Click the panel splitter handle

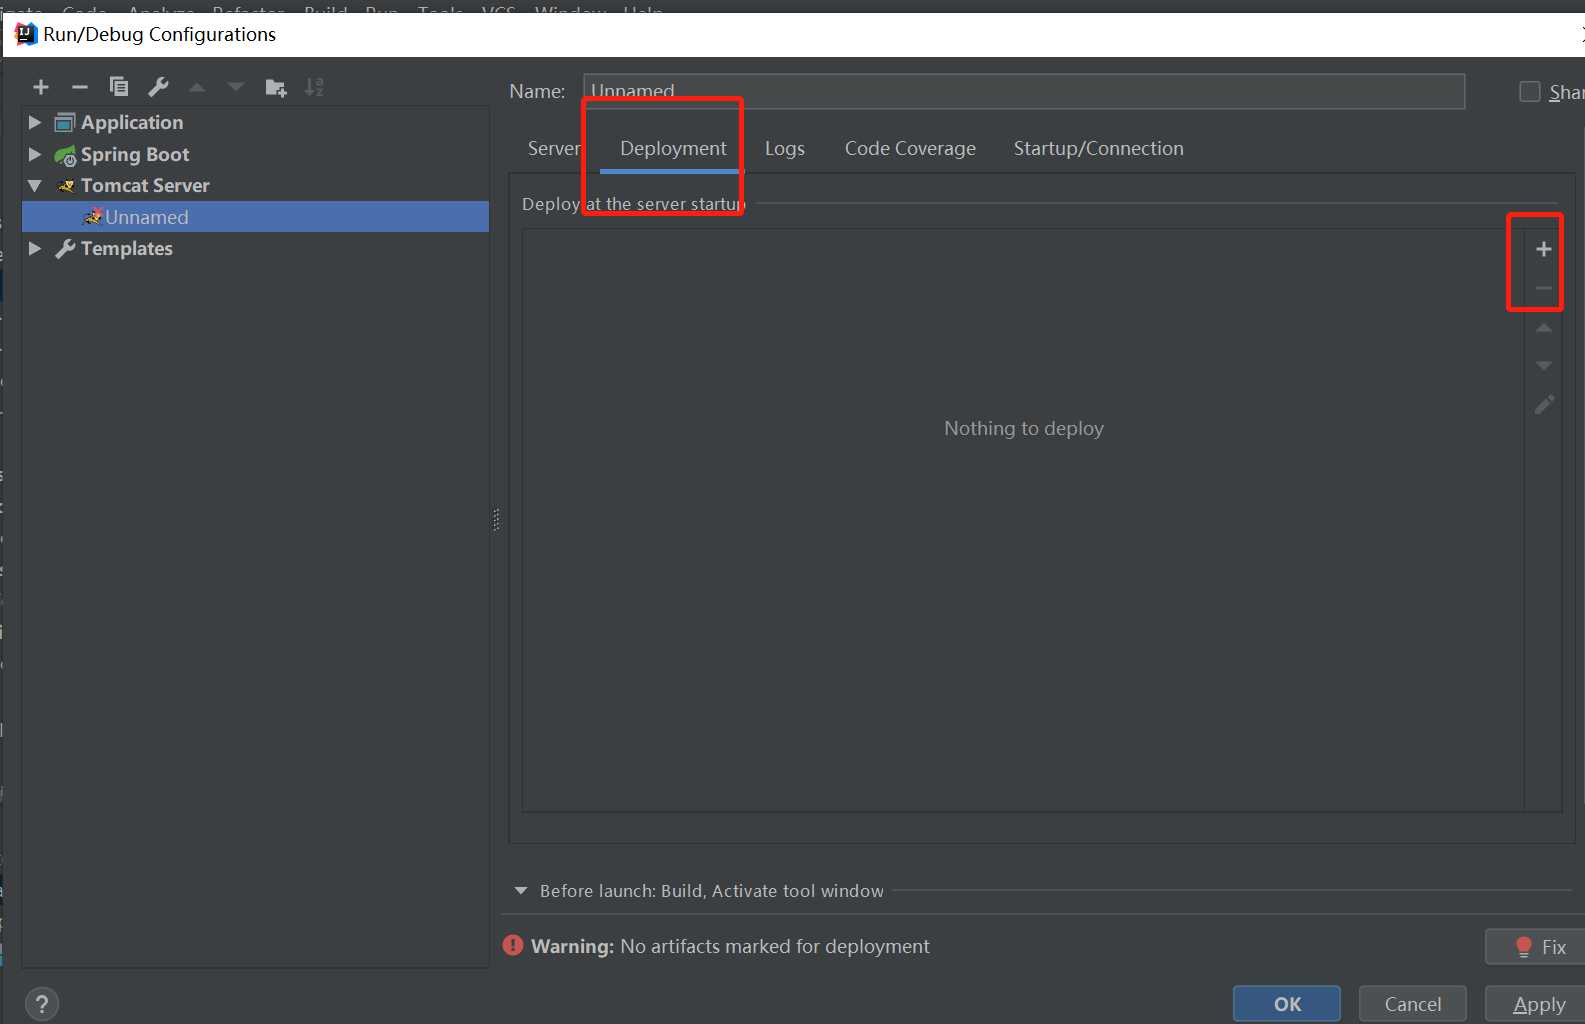496,519
